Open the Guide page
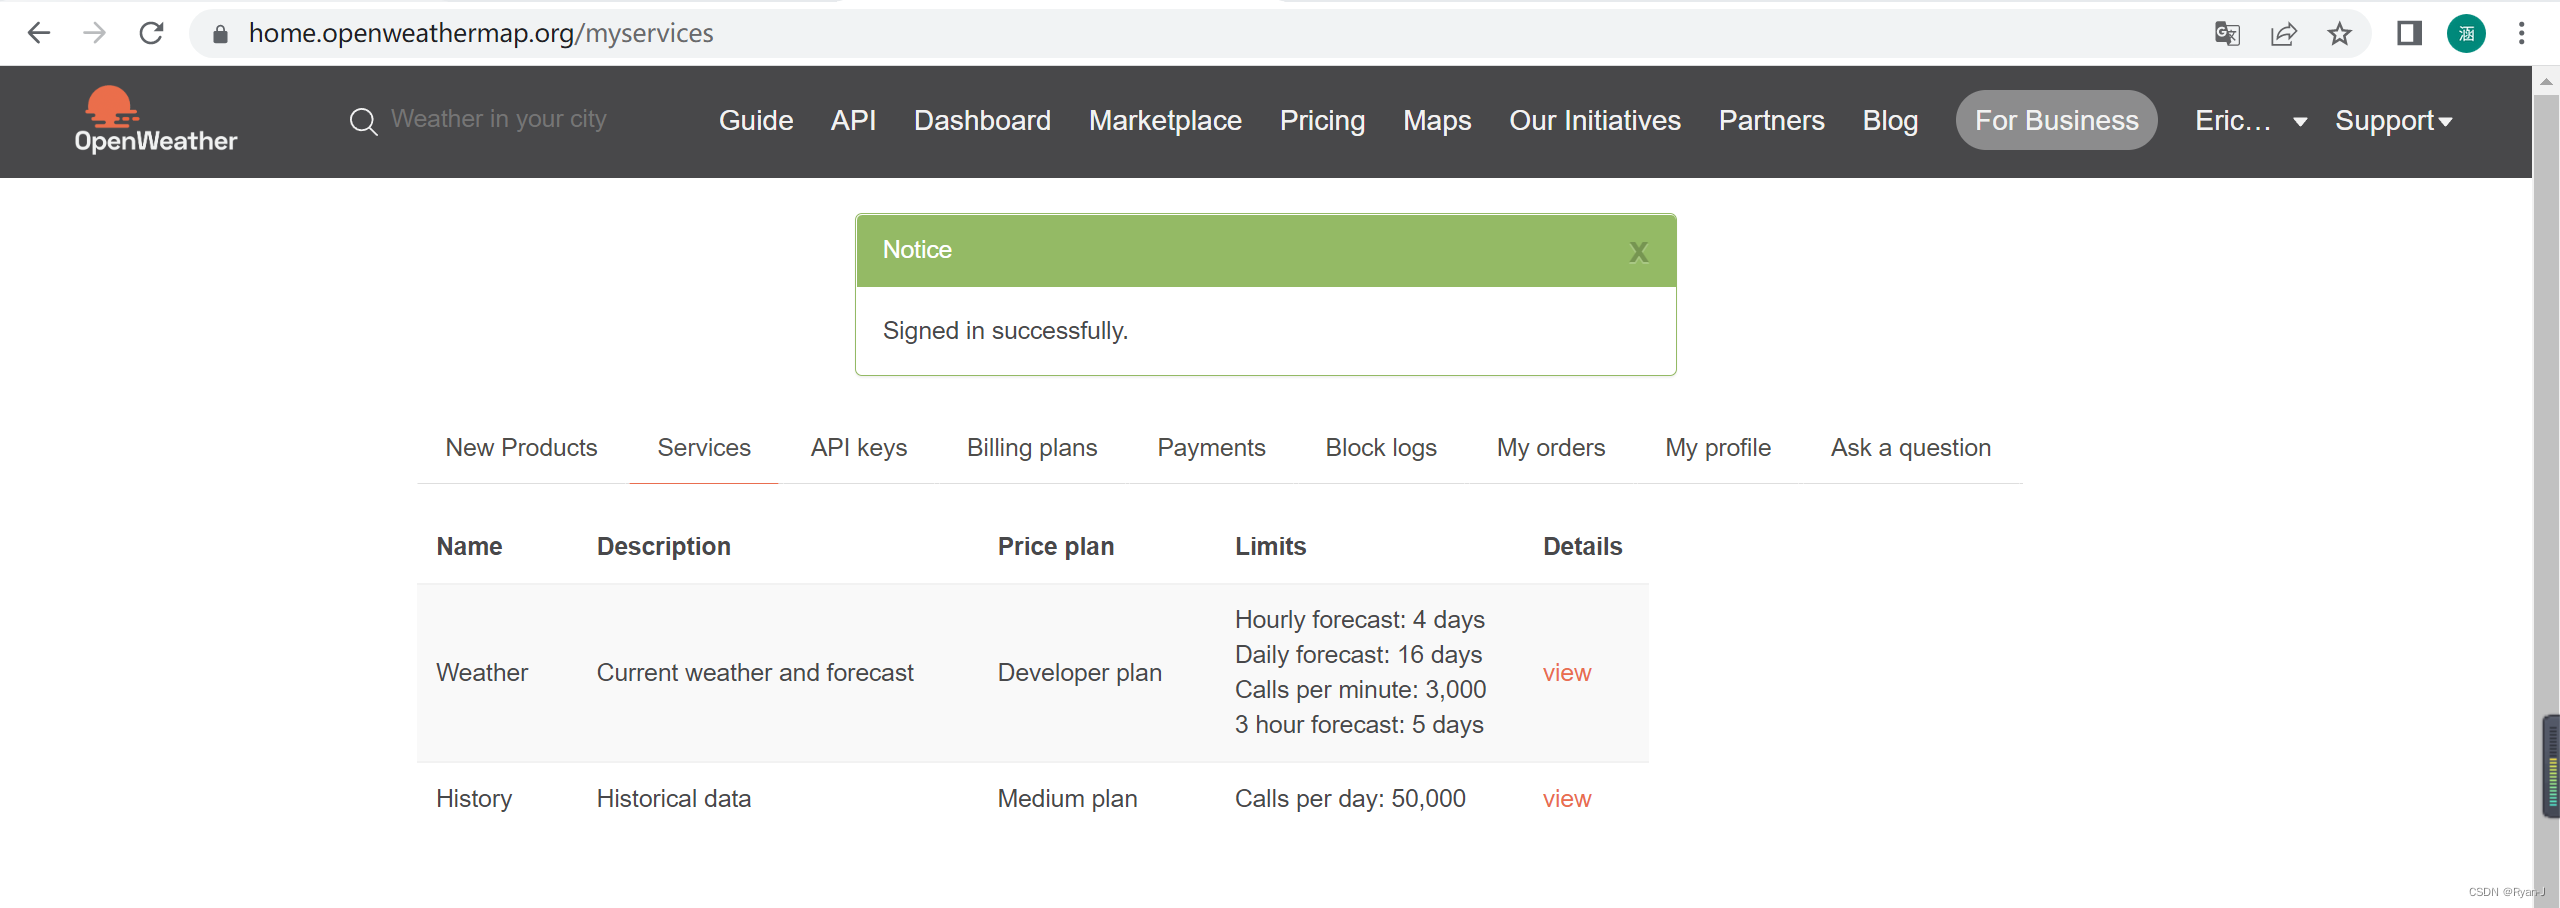This screenshot has height=908, width=2560. coord(756,120)
